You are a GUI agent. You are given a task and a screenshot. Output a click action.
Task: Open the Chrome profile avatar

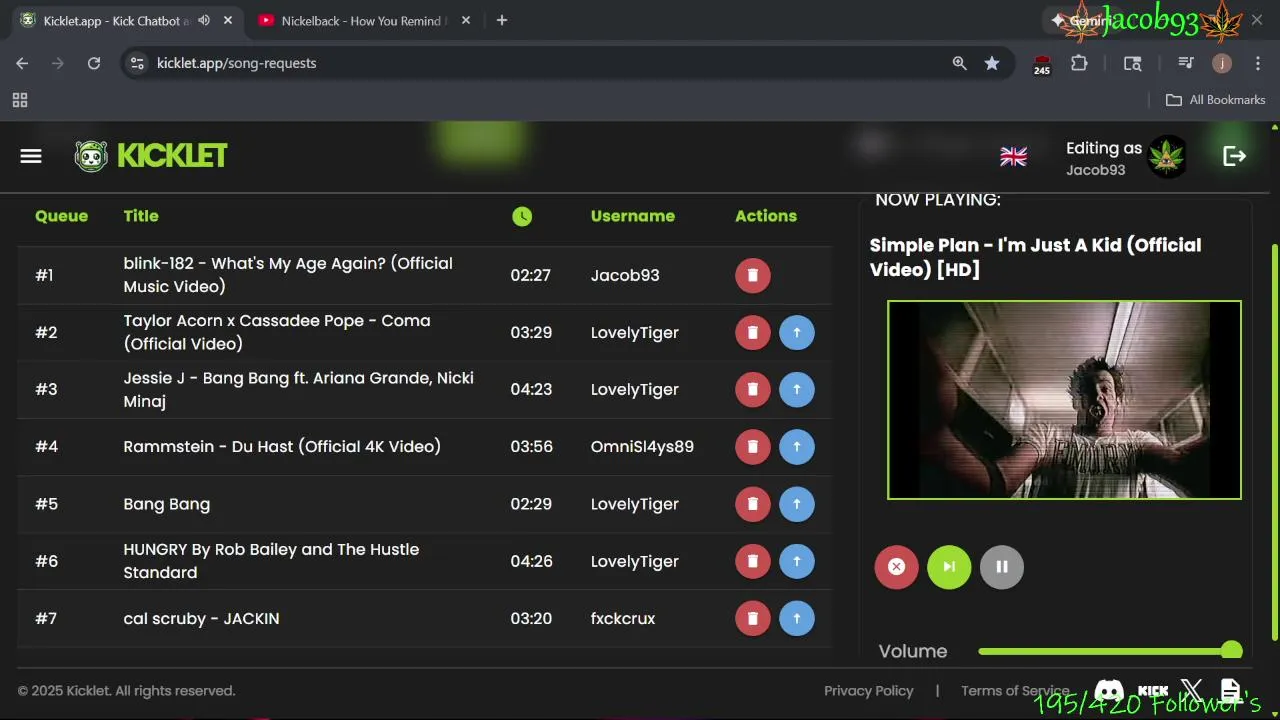point(1222,63)
